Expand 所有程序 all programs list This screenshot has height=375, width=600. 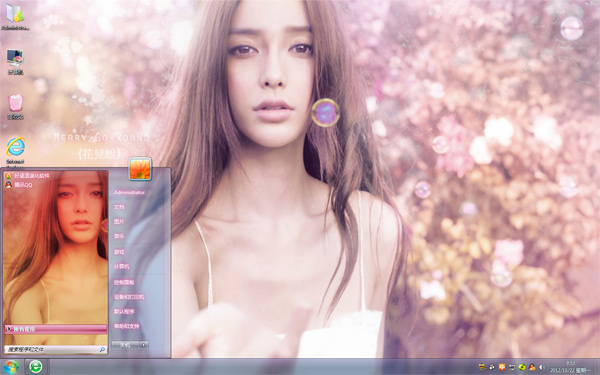[x=56, y=329]
